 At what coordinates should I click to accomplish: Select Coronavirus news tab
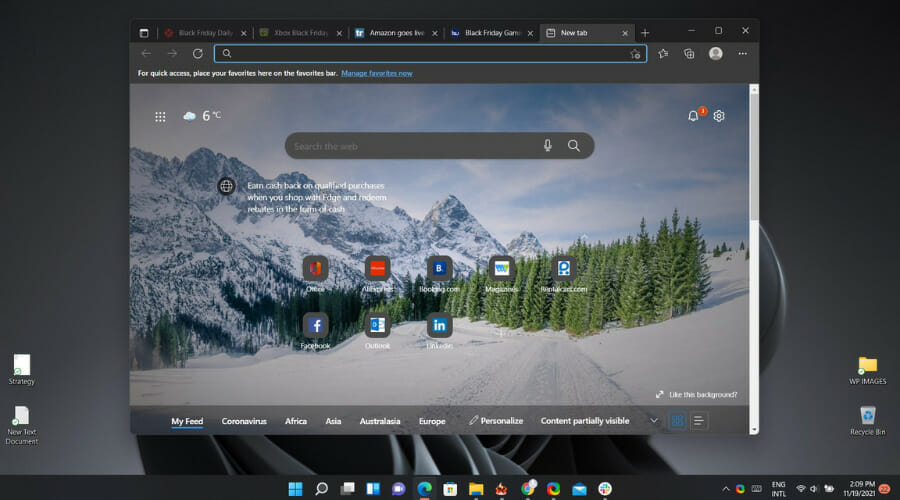point(244,421)
